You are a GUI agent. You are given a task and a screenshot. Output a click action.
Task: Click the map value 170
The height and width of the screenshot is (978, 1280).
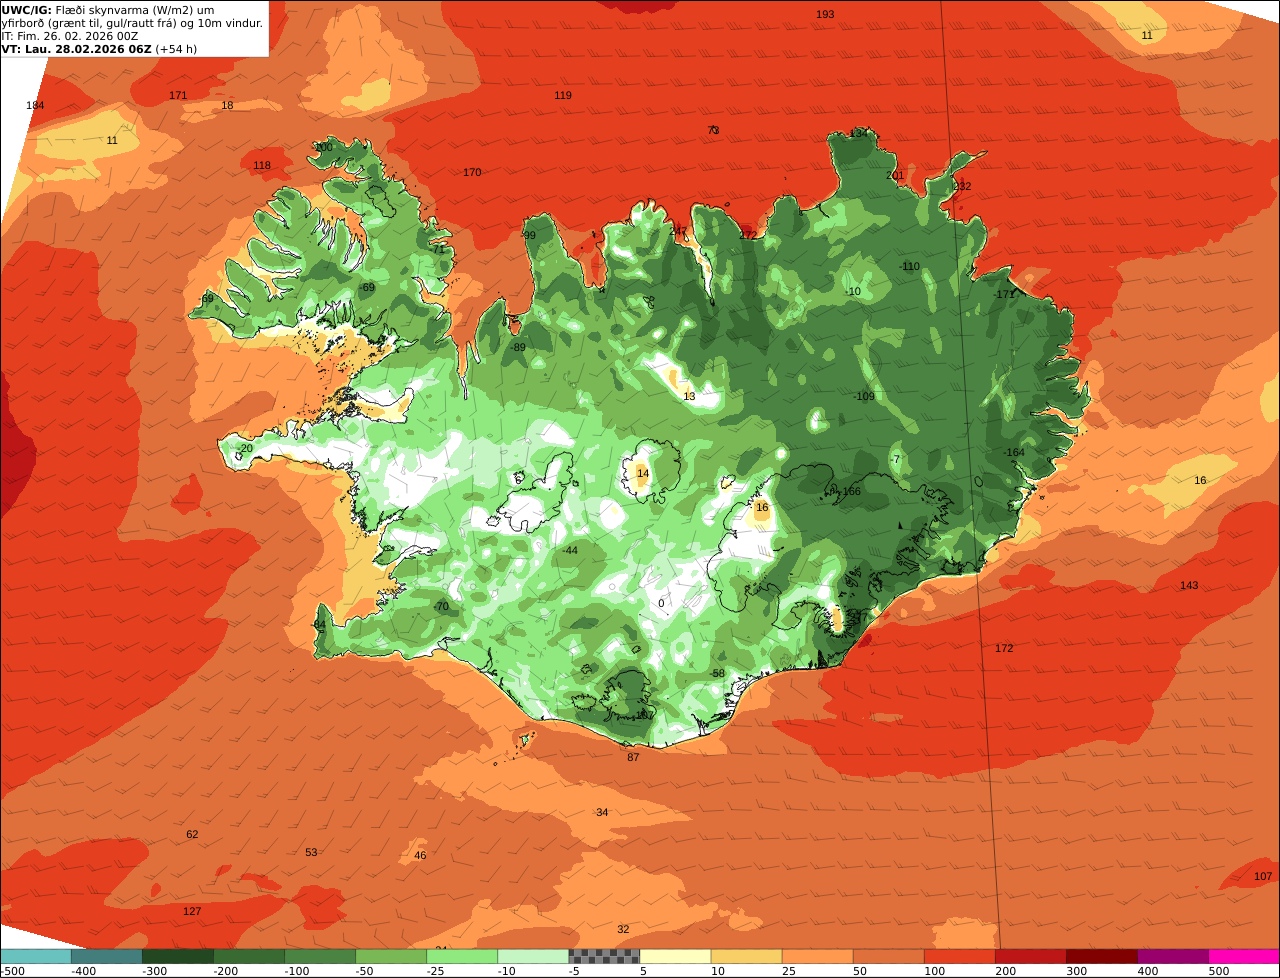coord(472,172)
